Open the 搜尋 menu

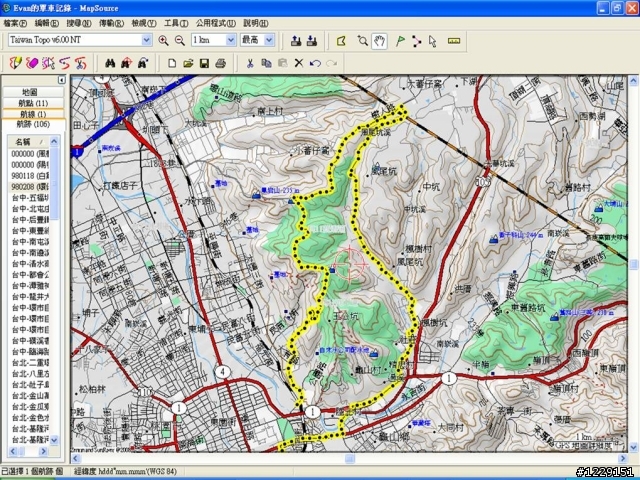click(x=79, y=23)
